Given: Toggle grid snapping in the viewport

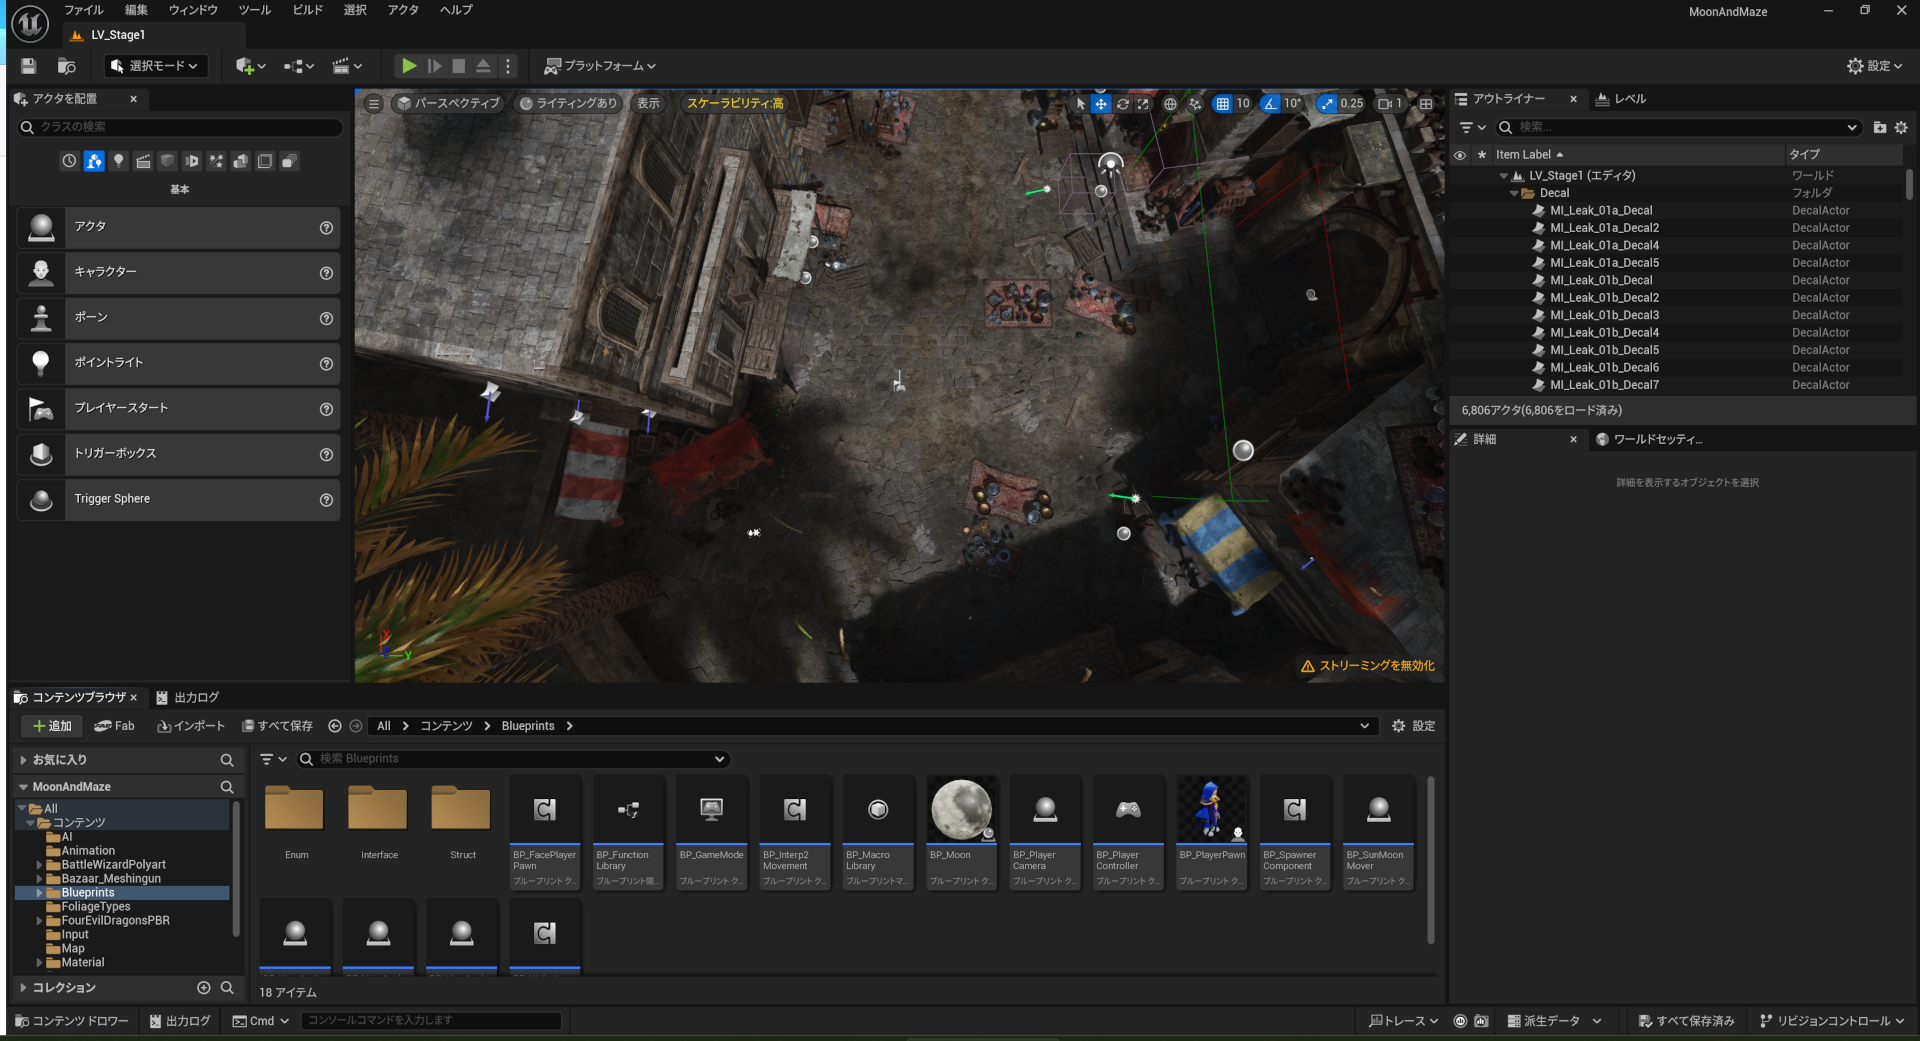Looking at the screenshot, I should [x=1222, y=104].
